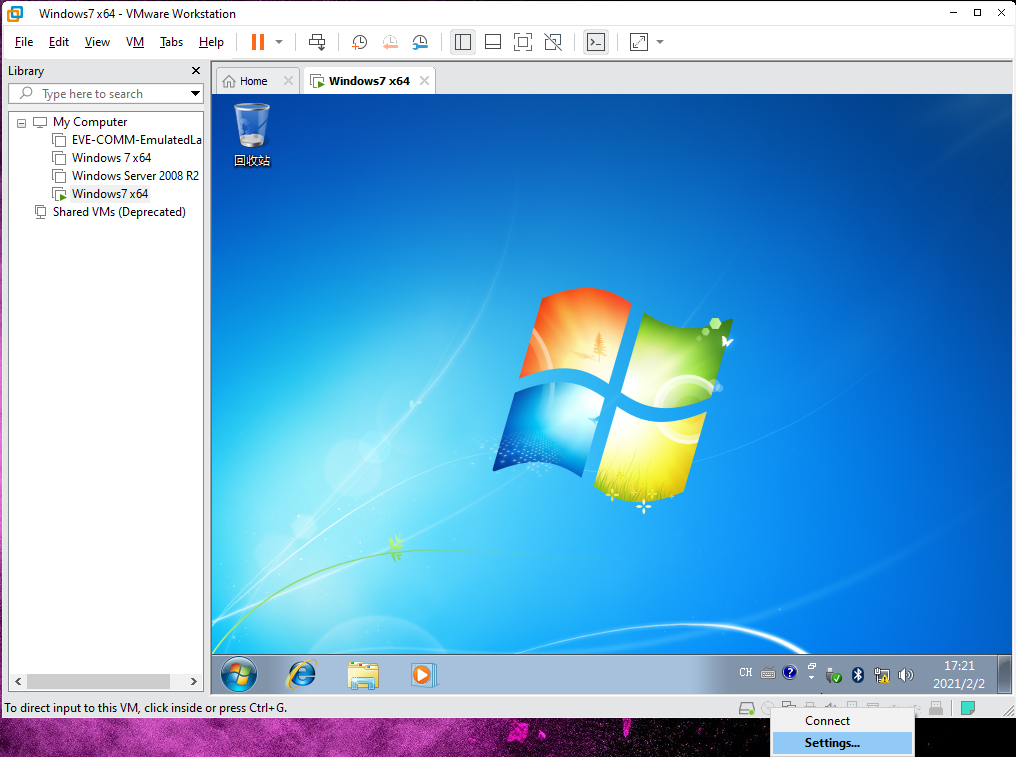The height and width of the screenshot is (757, 1016).
Task: Close the Library panel
Action: 196,71
